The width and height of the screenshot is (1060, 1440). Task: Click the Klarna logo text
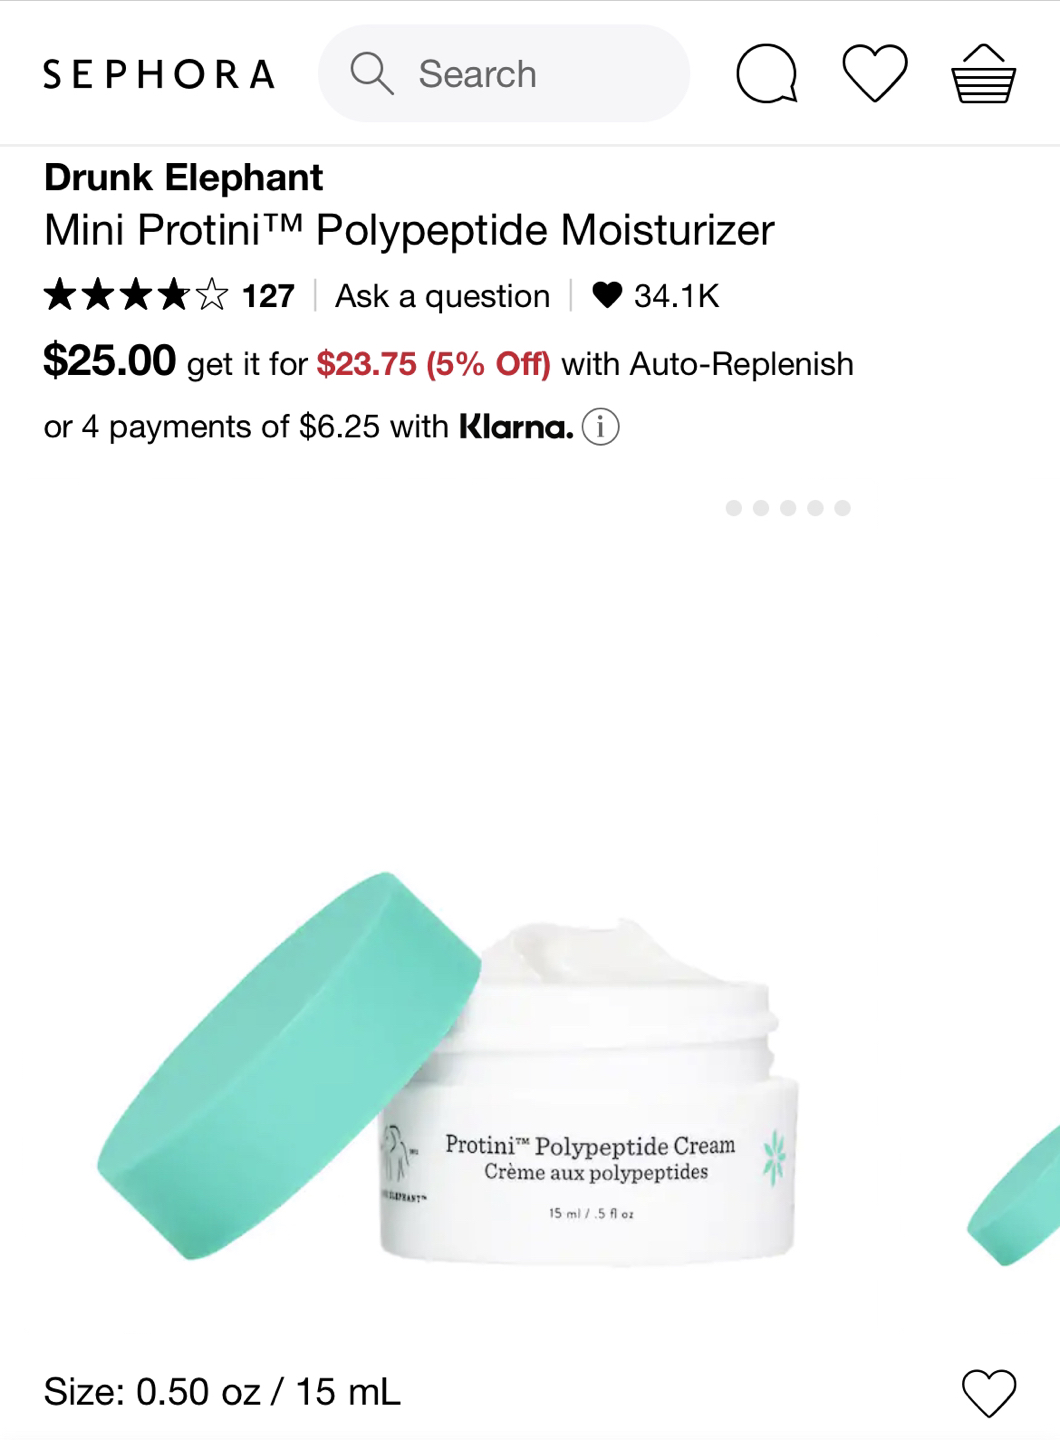tap(516, 427)
